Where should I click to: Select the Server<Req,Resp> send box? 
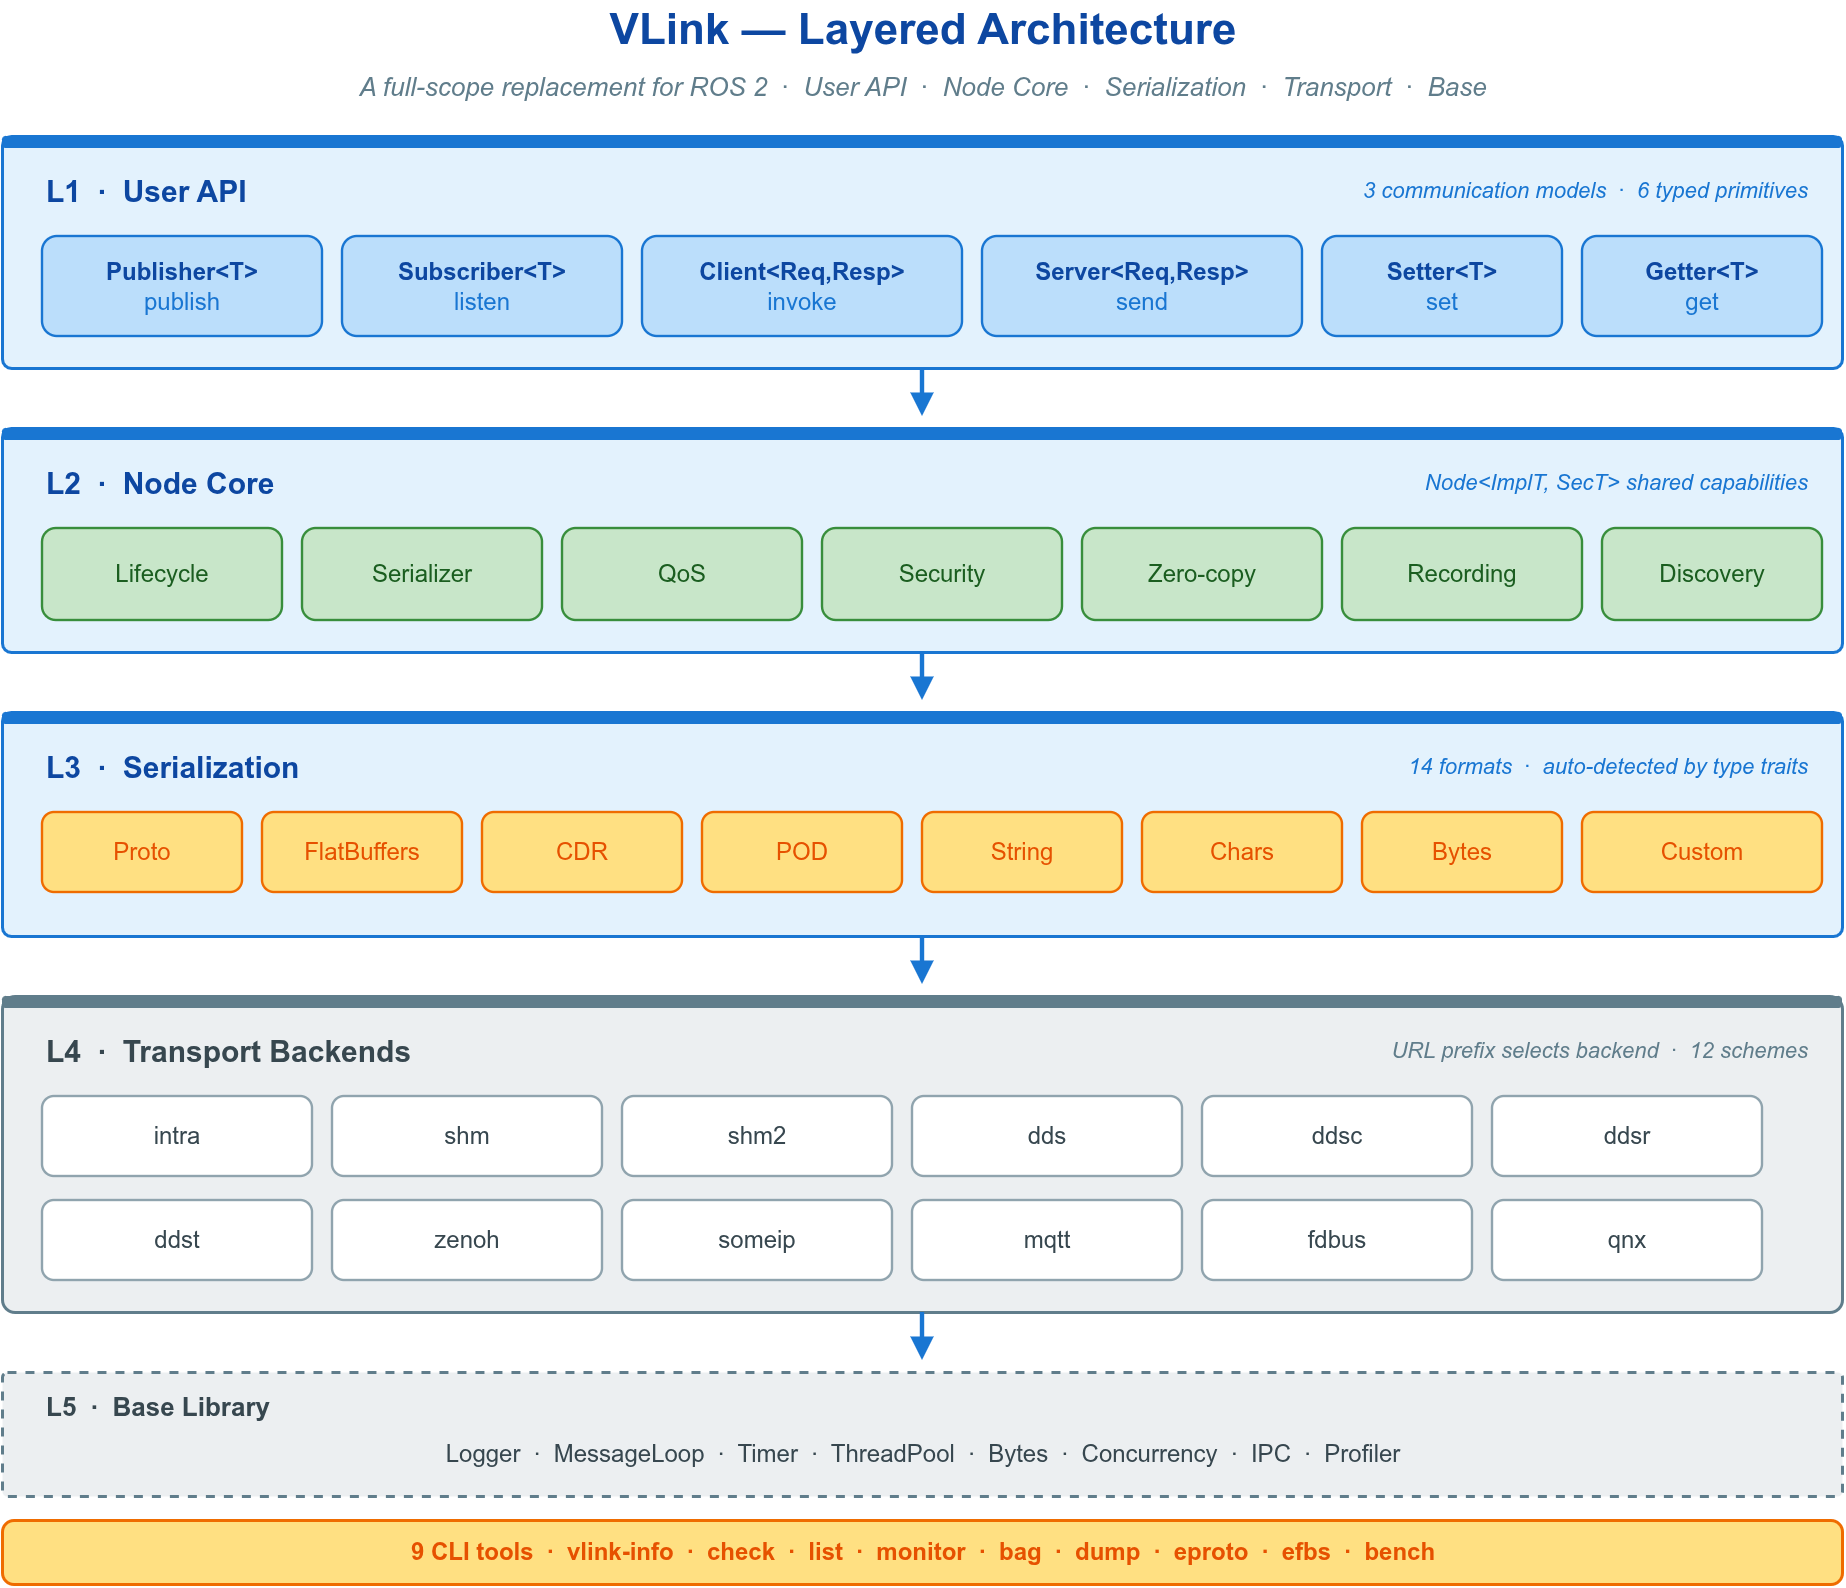[1142, 286]
